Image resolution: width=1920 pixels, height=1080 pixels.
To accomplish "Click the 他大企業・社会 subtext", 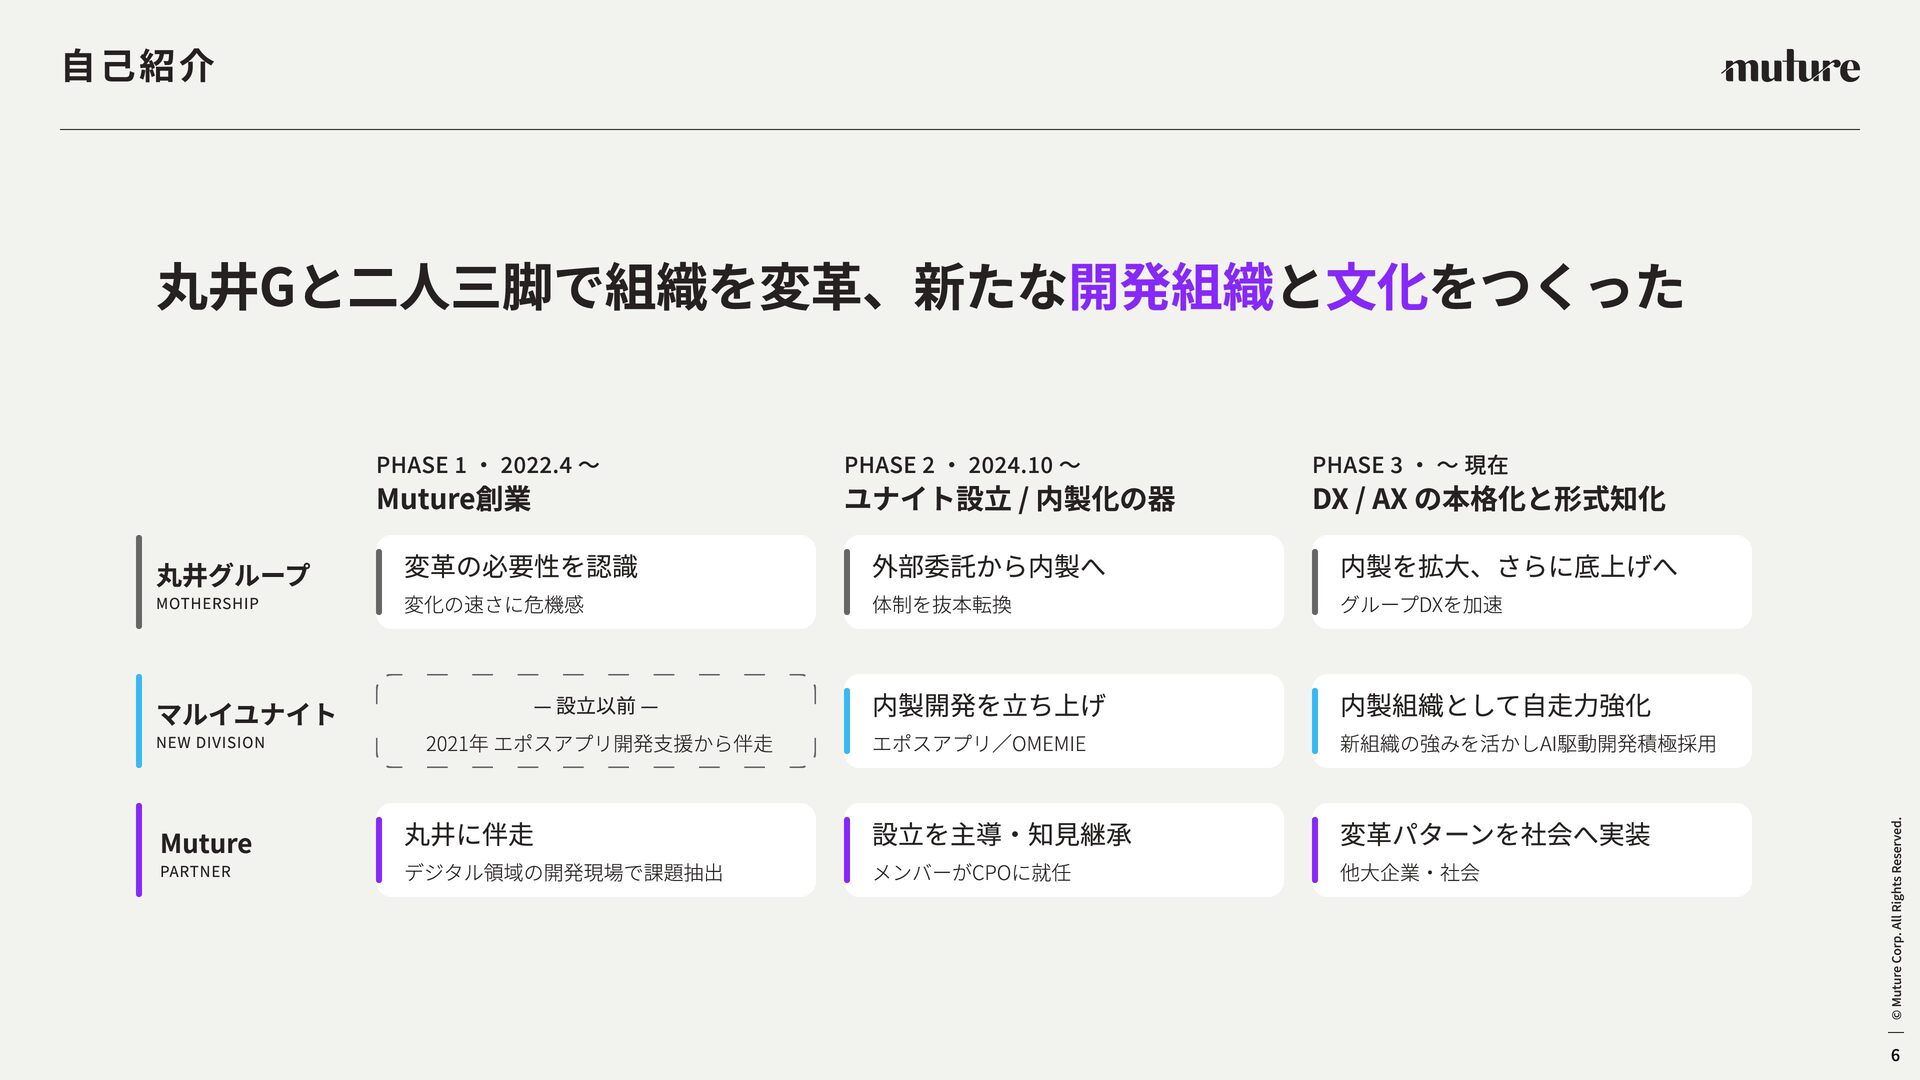I will pyautogui.click(x=1410, y=873).
